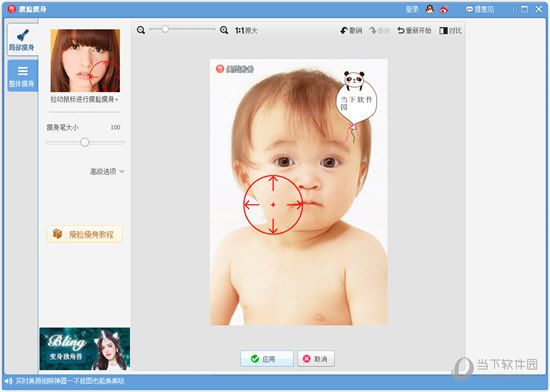550x392 pixels.
Task: Open the Bling advertisement banner
Action: click(85, 349)
